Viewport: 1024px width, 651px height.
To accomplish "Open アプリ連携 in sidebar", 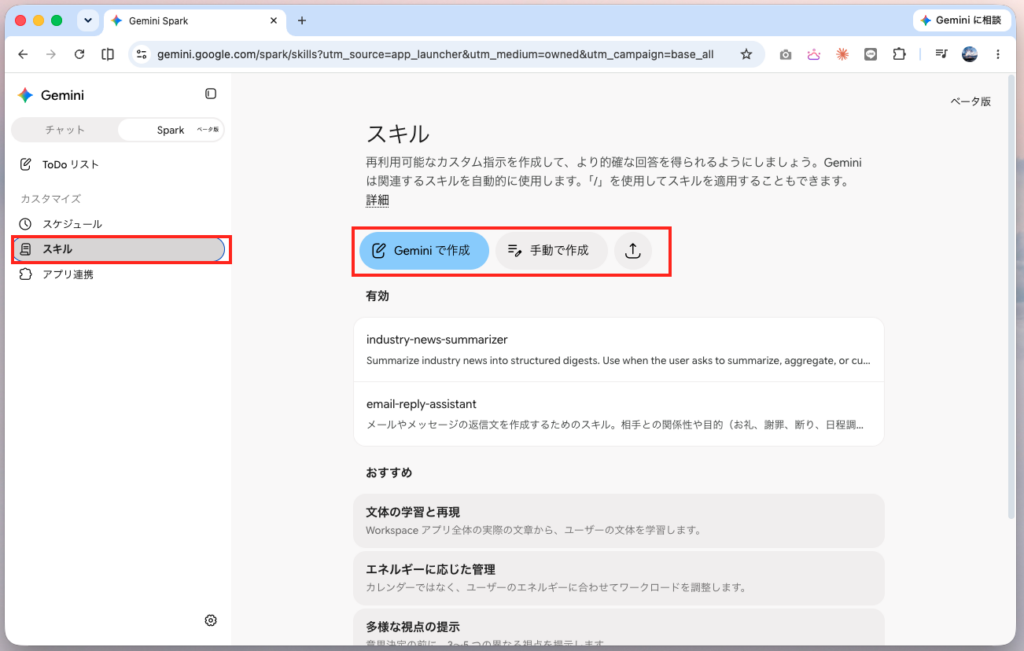I will tap(121, 274).
